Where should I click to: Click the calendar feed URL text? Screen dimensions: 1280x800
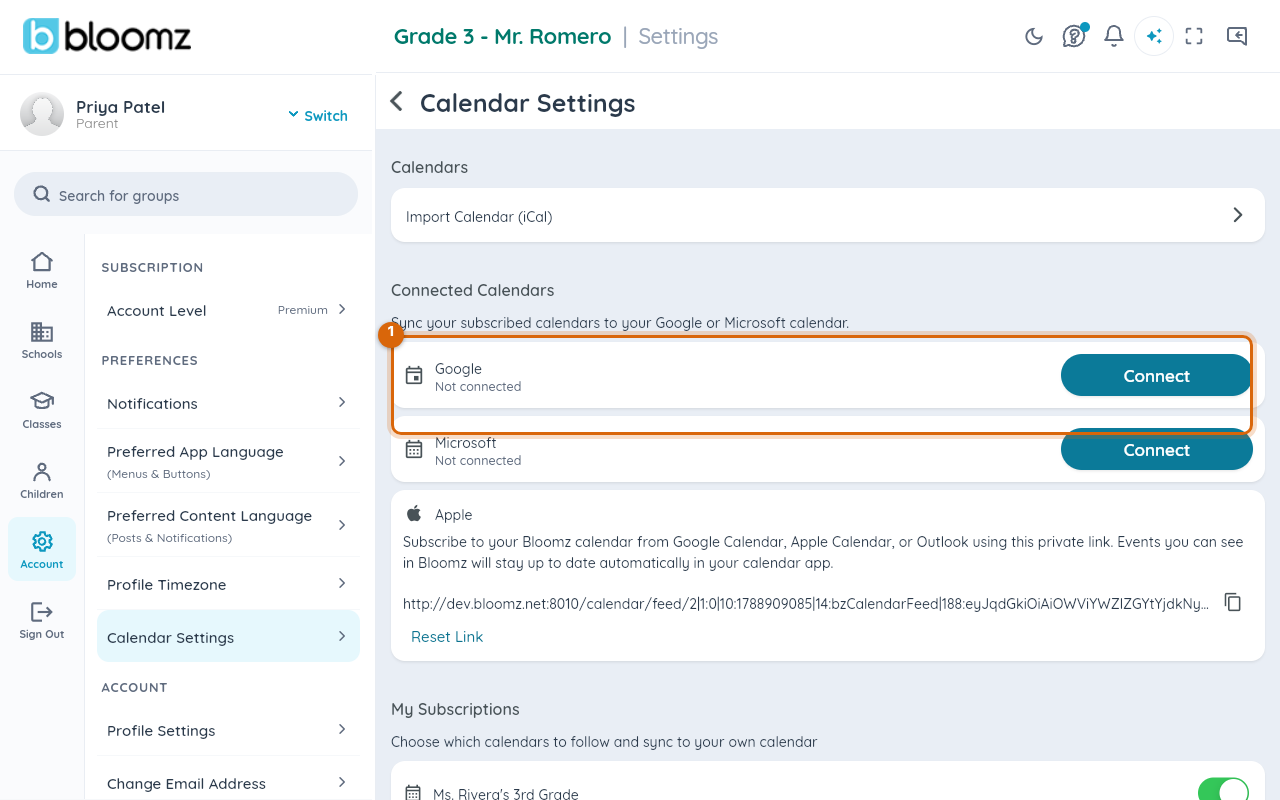[x=806, y=603]
